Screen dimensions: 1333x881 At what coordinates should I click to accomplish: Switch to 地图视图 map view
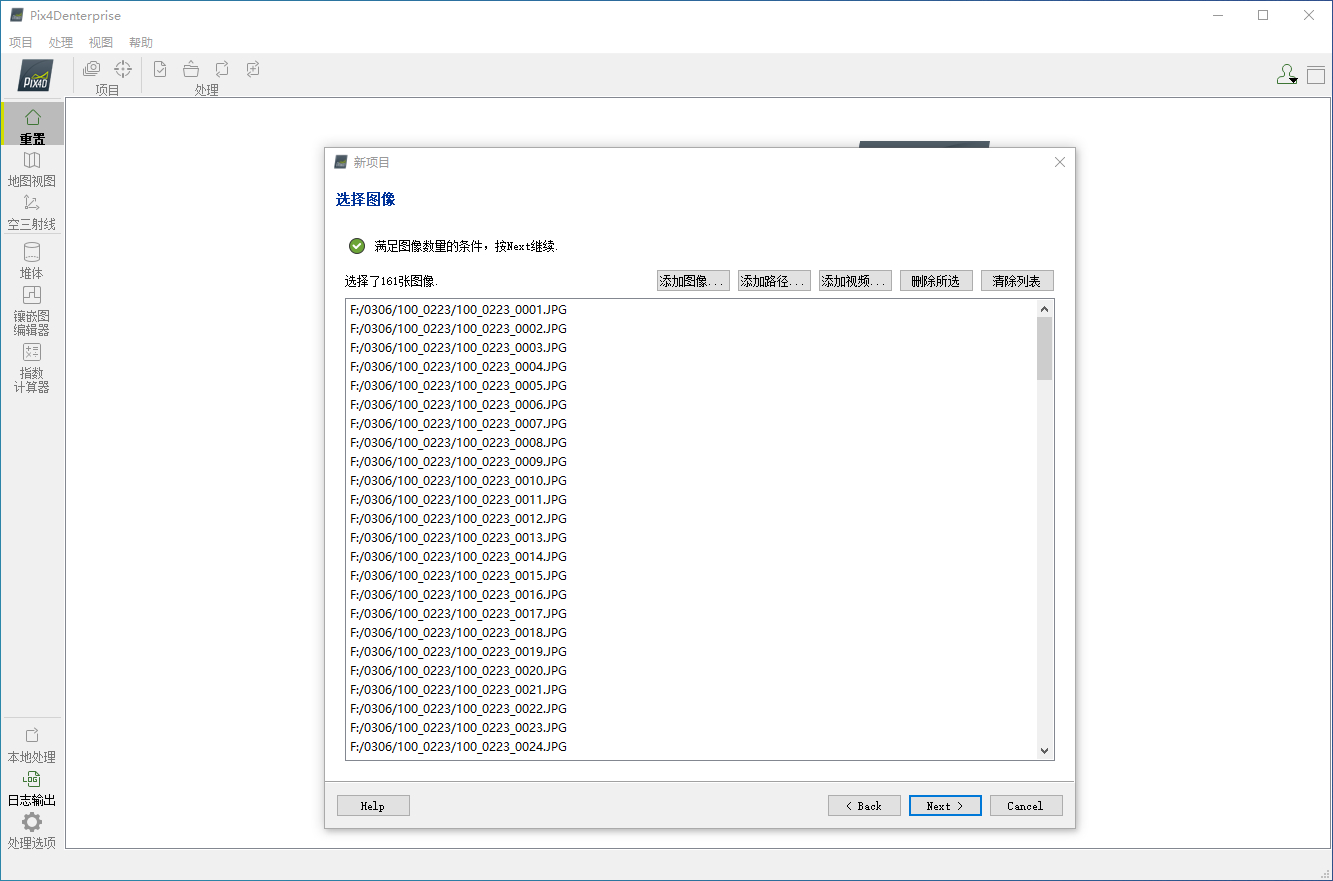32,169
